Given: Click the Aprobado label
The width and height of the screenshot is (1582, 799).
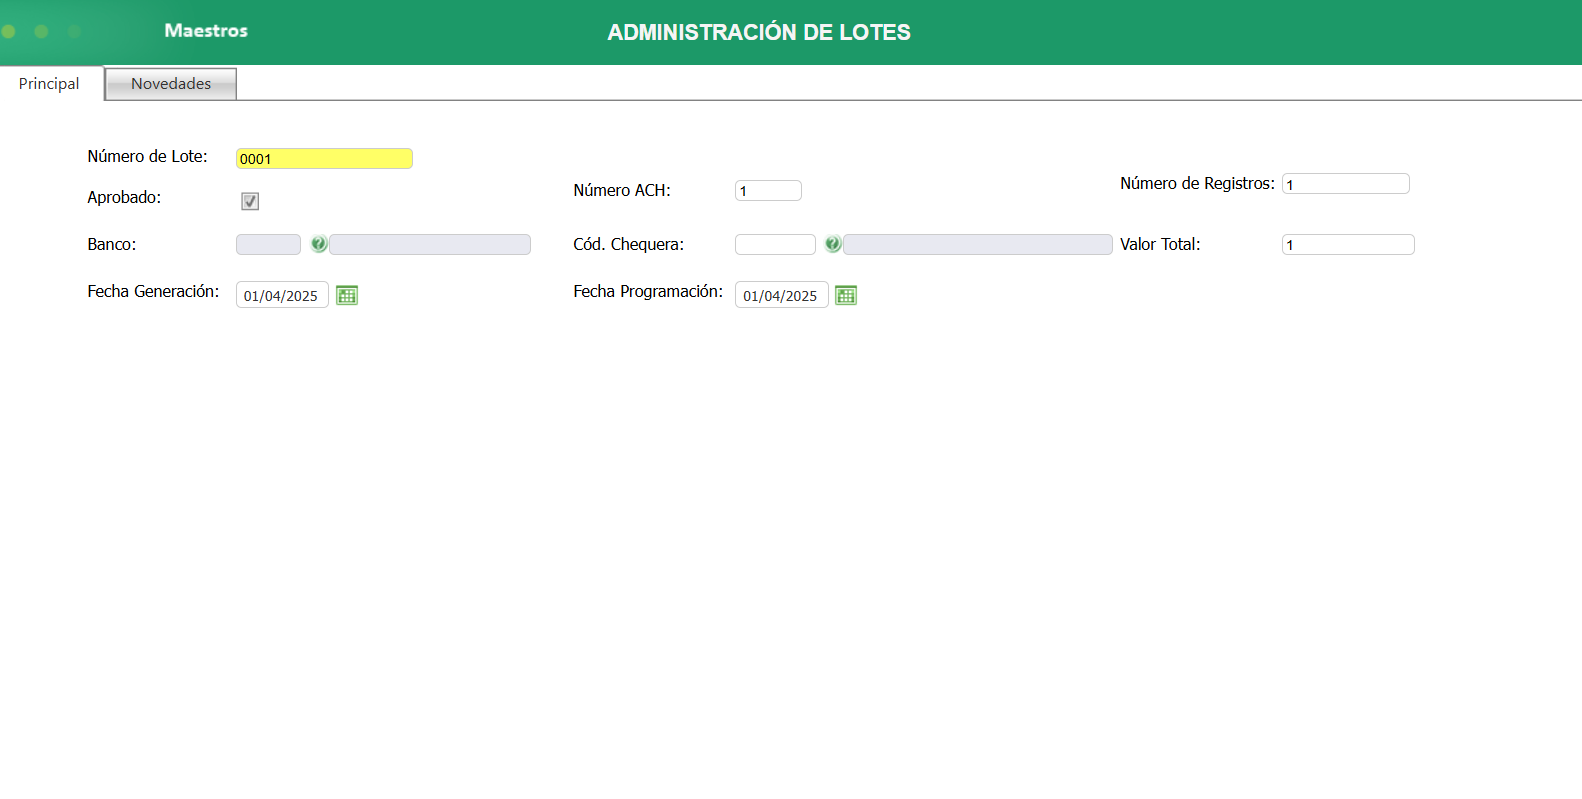Looking at the screenshot, I should pos(124,197).
